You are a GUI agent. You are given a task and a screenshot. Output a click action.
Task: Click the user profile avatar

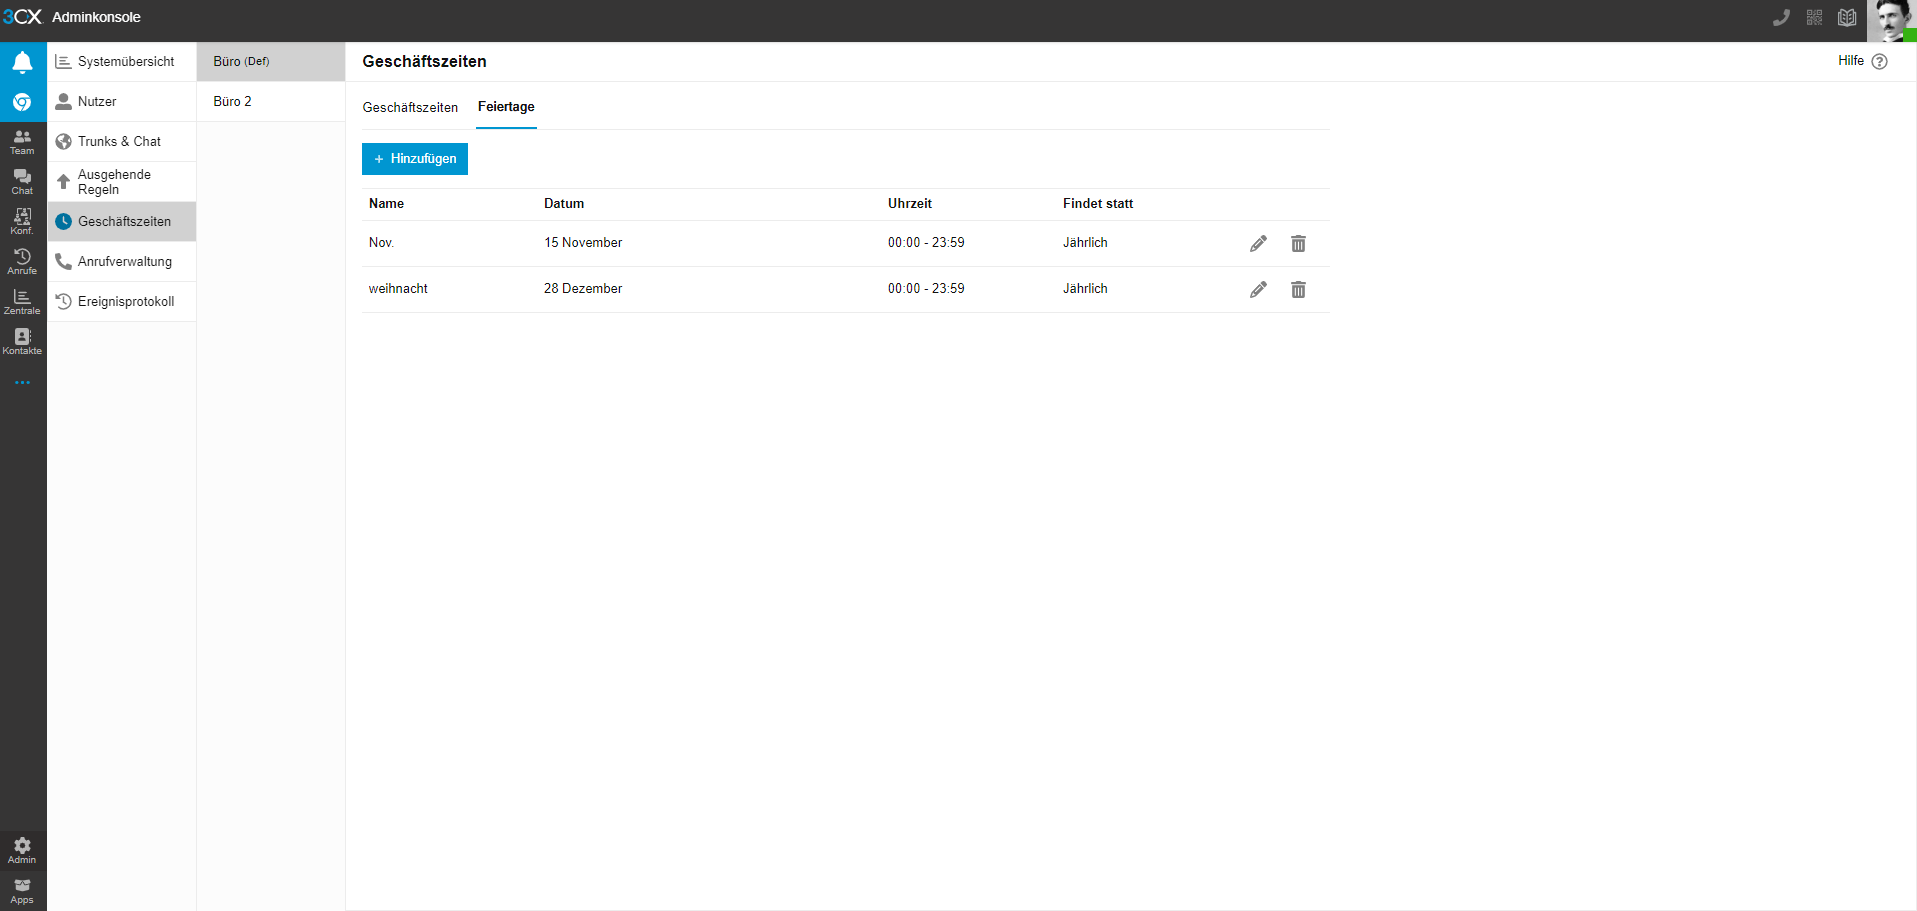[1891, 20]
